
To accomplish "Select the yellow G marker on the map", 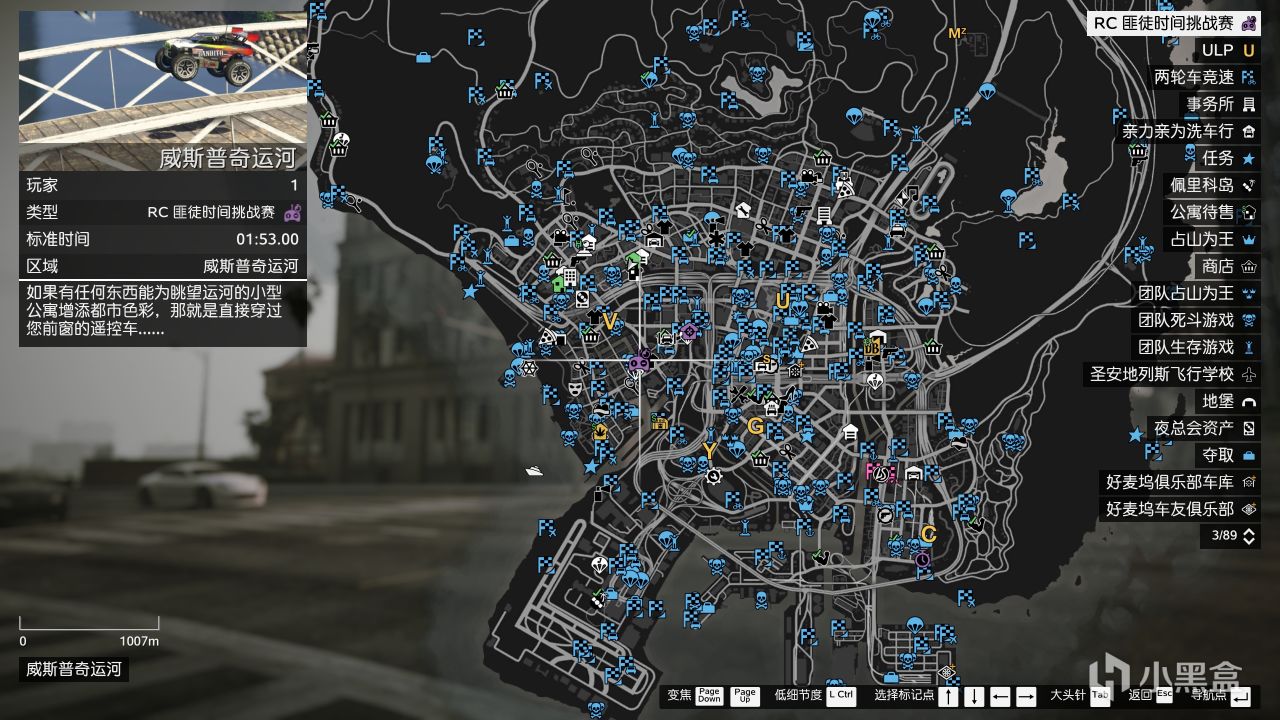I will pyautogui.click(x=755, y=427).
